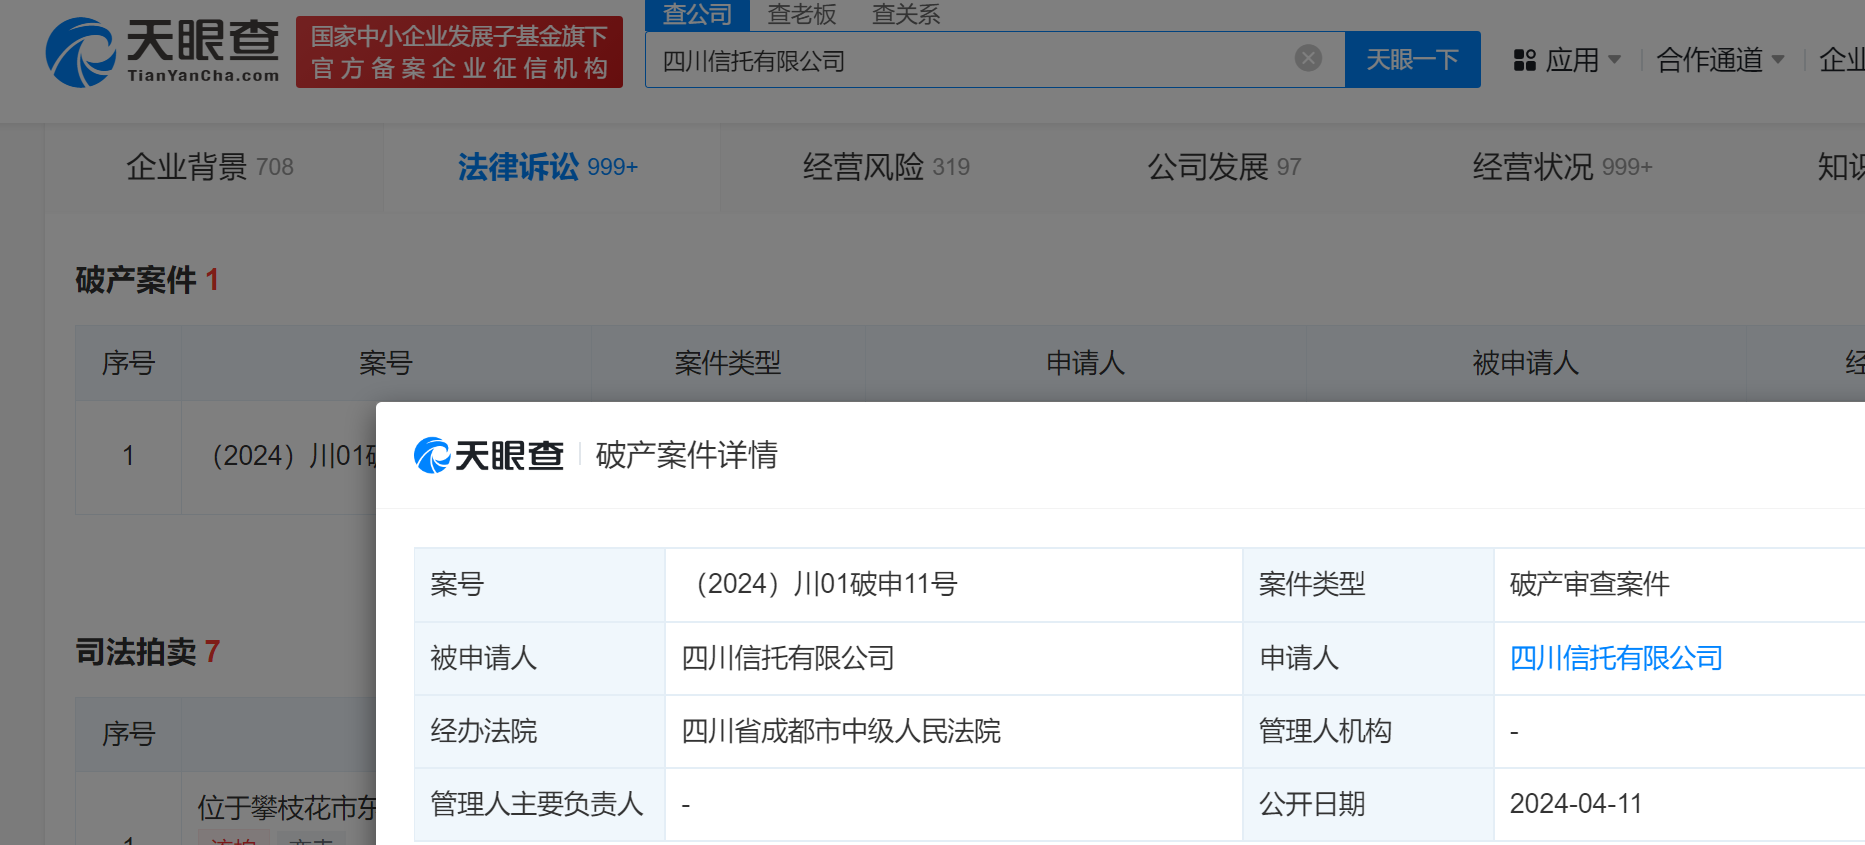This screenshot has width=1865, height=845.
Task: Open the 经营状况 section tab
Action: click(1561, 167)
